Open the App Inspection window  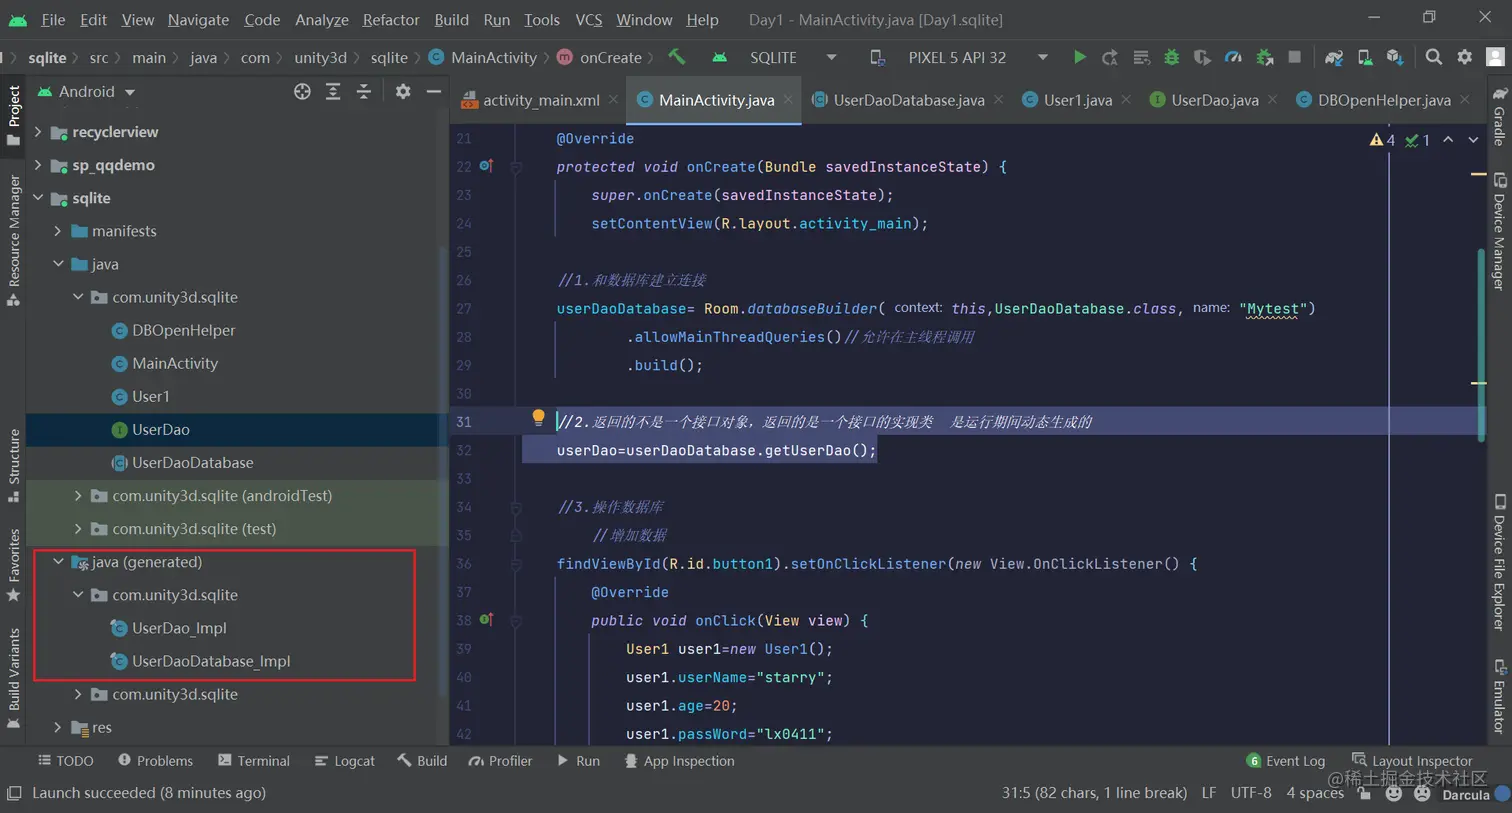click(x=679, y=761)
